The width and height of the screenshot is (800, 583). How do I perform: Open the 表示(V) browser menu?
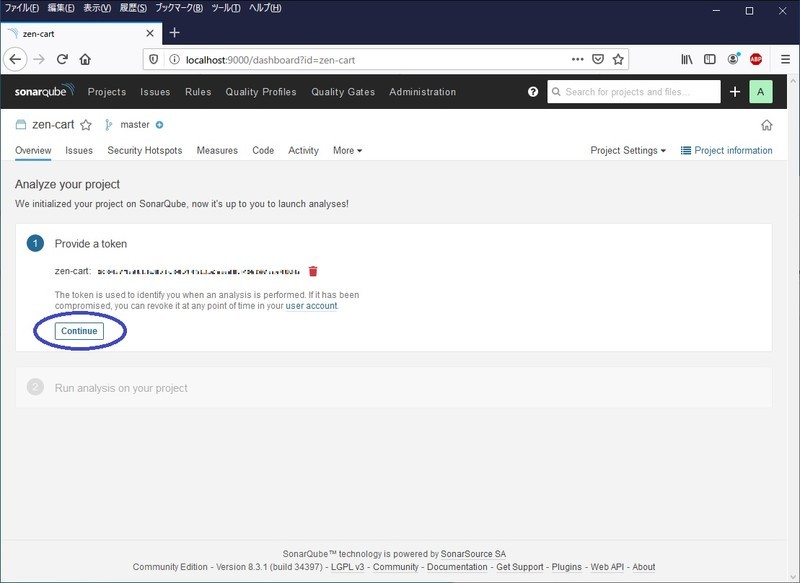click(97, 8)
